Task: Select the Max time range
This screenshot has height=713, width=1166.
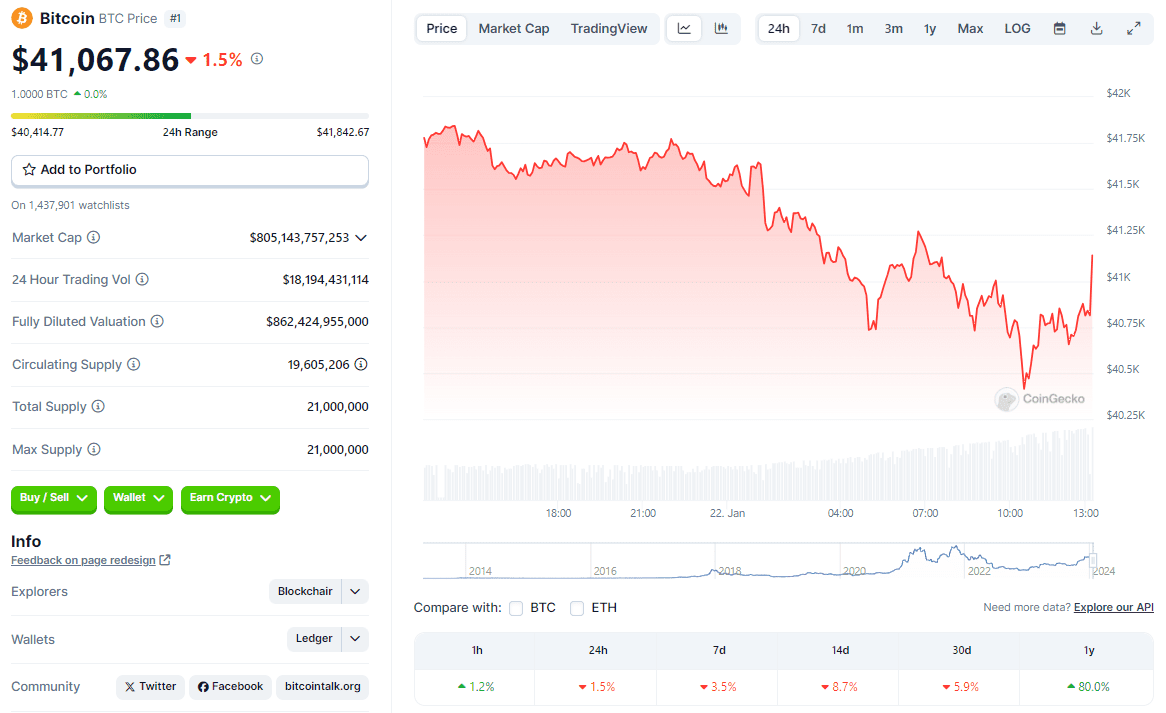Action: 970,28
